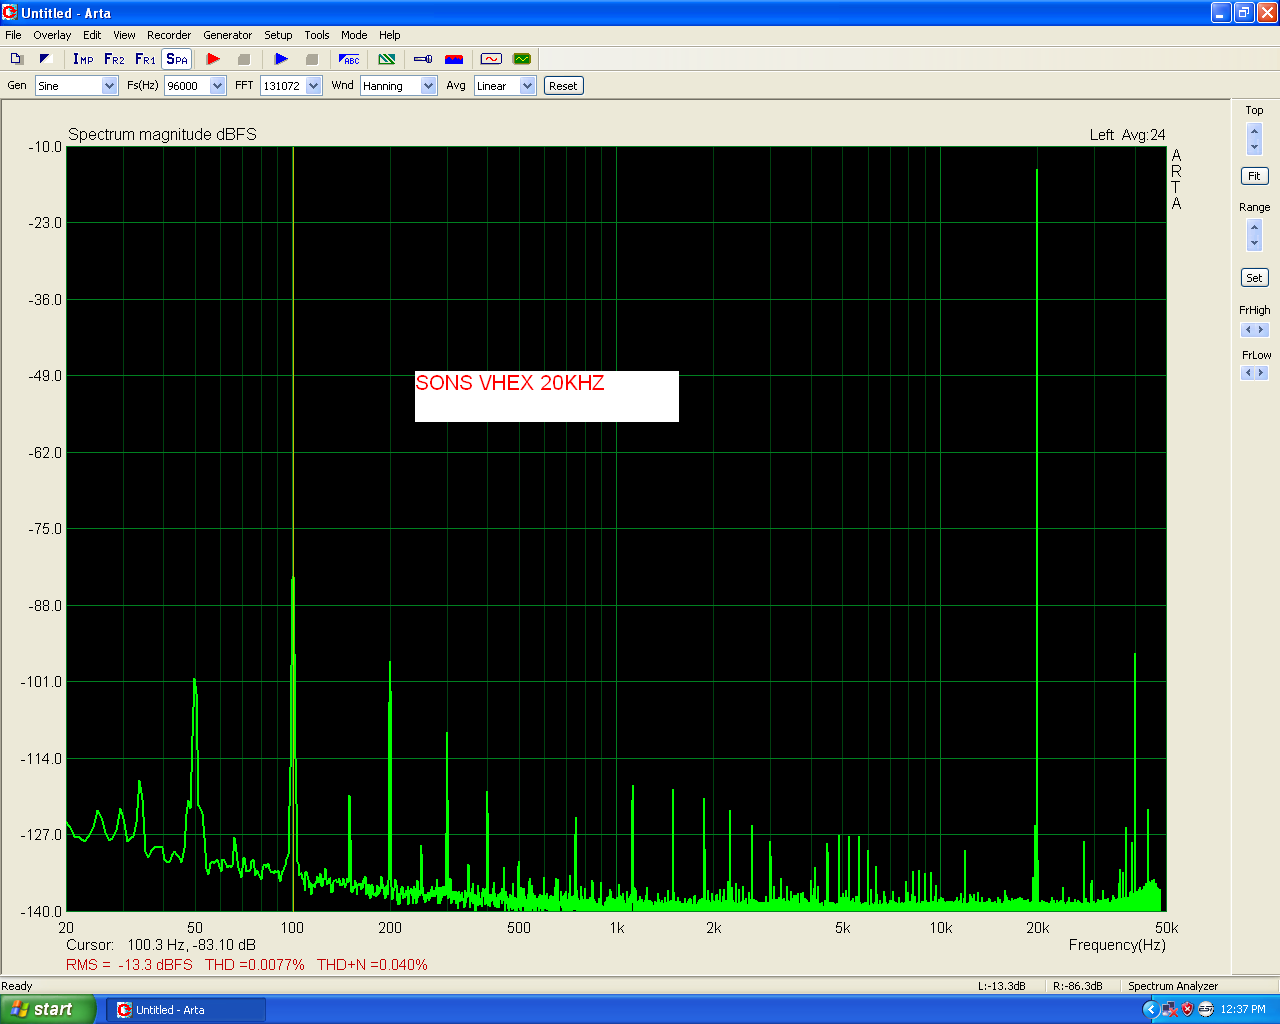Click the L:-13.3dB status bar entry
1280x1024 pixels.
1001,986
